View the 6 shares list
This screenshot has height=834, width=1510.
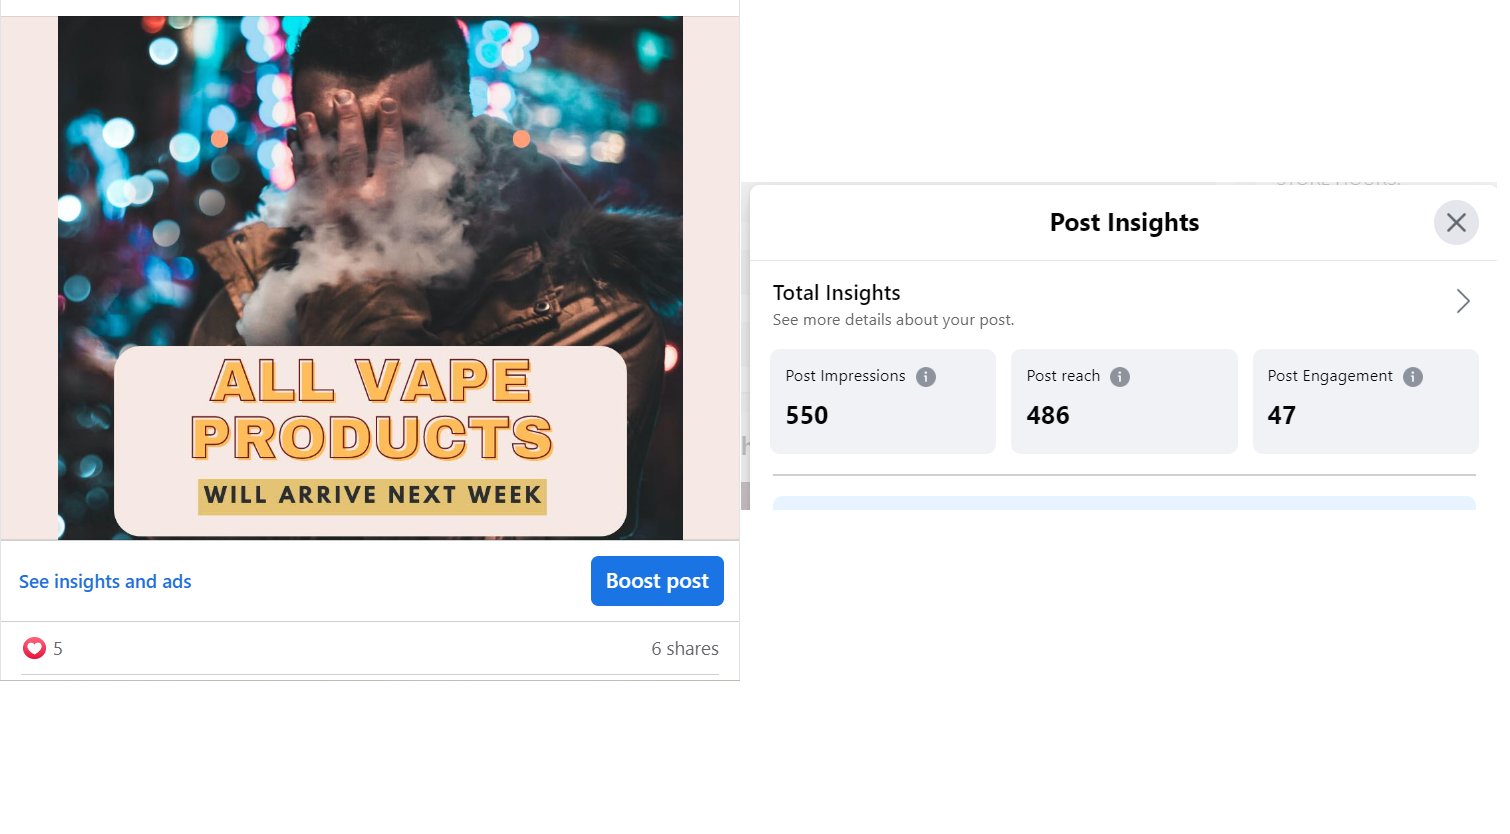coord(684,649)
